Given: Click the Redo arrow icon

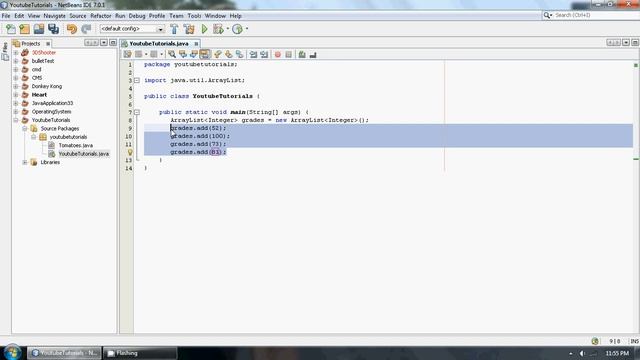Looking at the screenshot, I should pyautogui.click(x=86, y=29).
